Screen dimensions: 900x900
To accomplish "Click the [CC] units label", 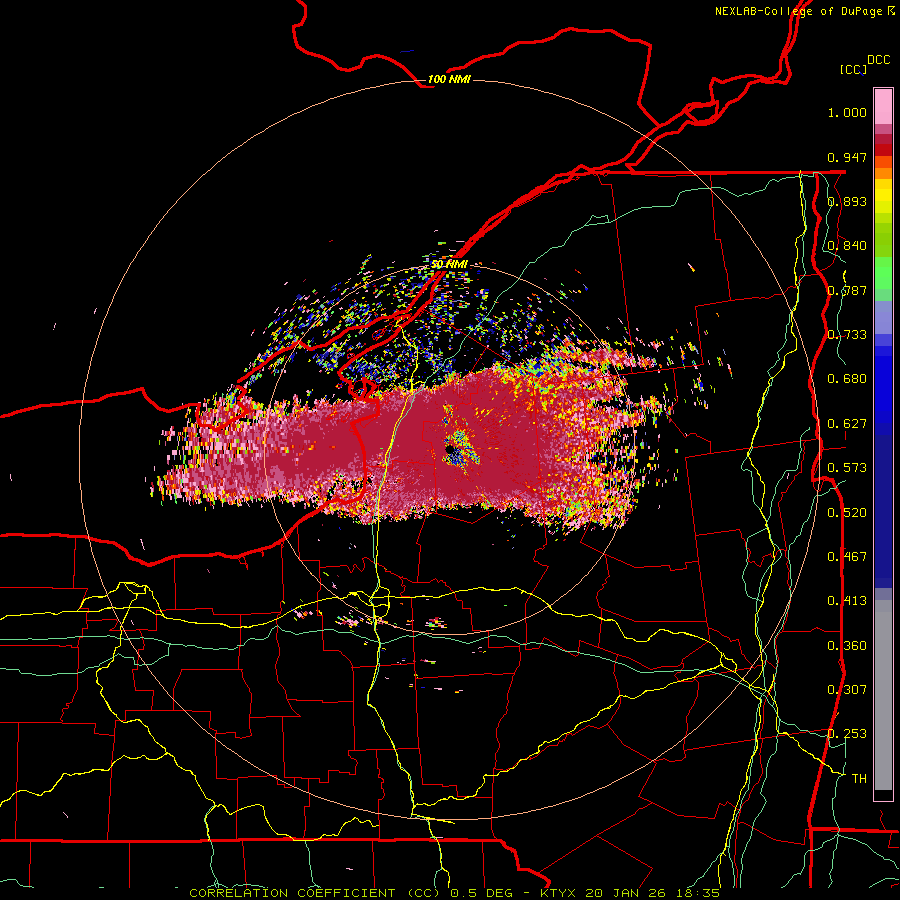I will pyautogui.click(x=853, y=69).
